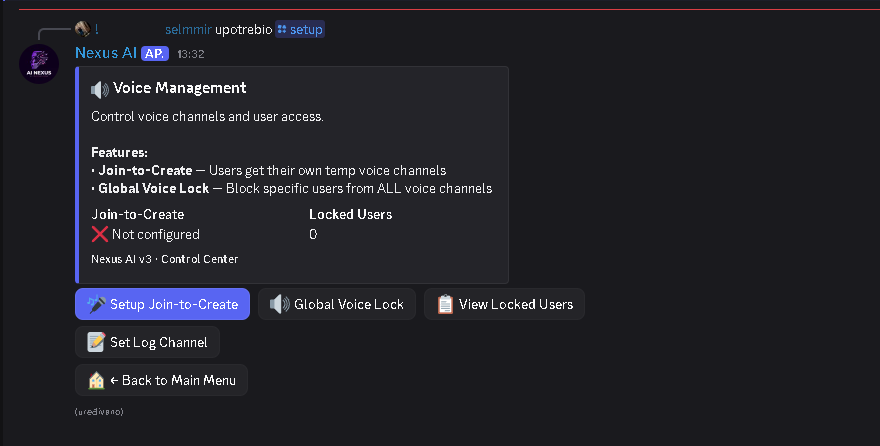Choose the Set Log Channel button
Viewport: 880px width, 446px height.
point(147,342)
